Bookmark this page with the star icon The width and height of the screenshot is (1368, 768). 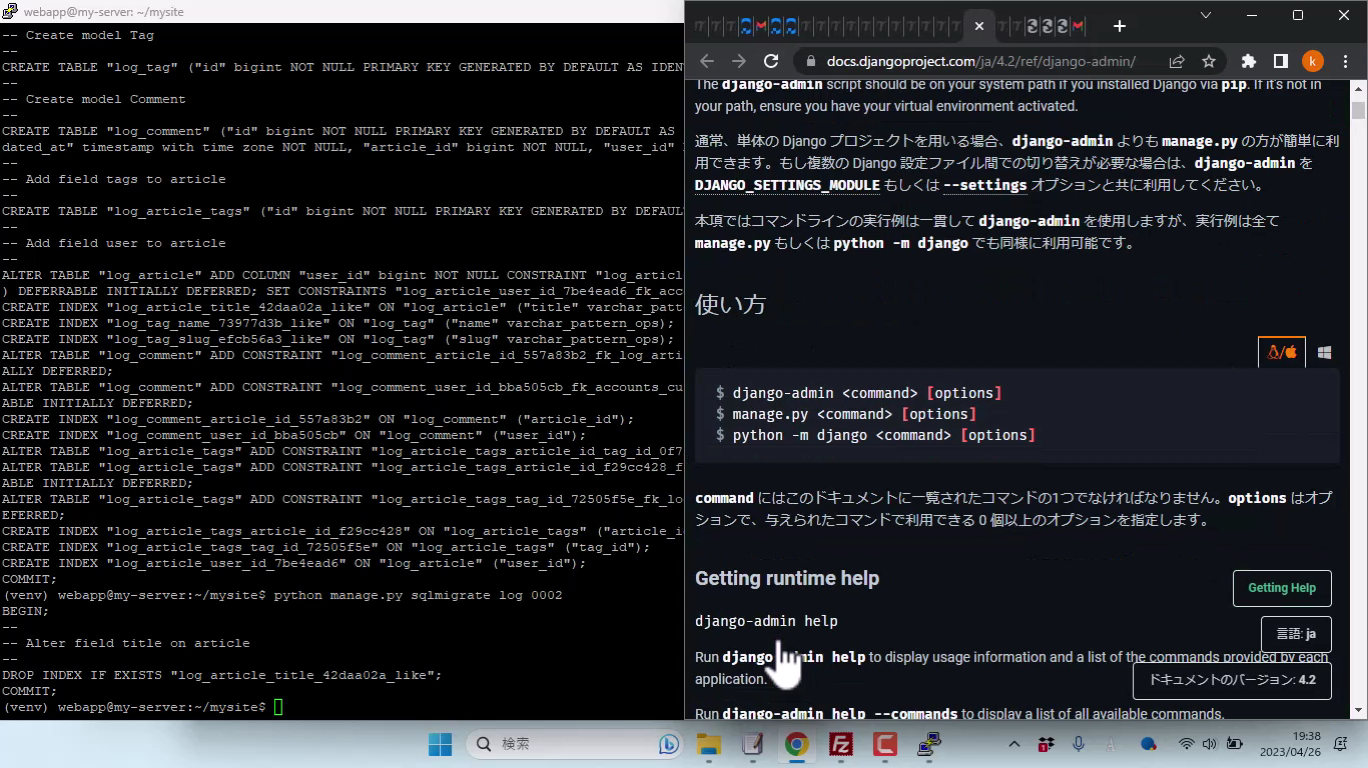pyautogui.click(x=1209, y=61)
